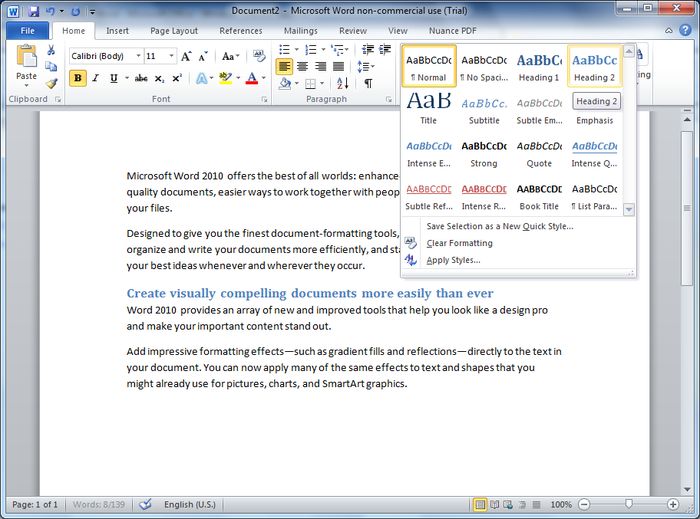Click the Shrink Font icon
This screenshot has width=700, height=519.
coord(203,56)
